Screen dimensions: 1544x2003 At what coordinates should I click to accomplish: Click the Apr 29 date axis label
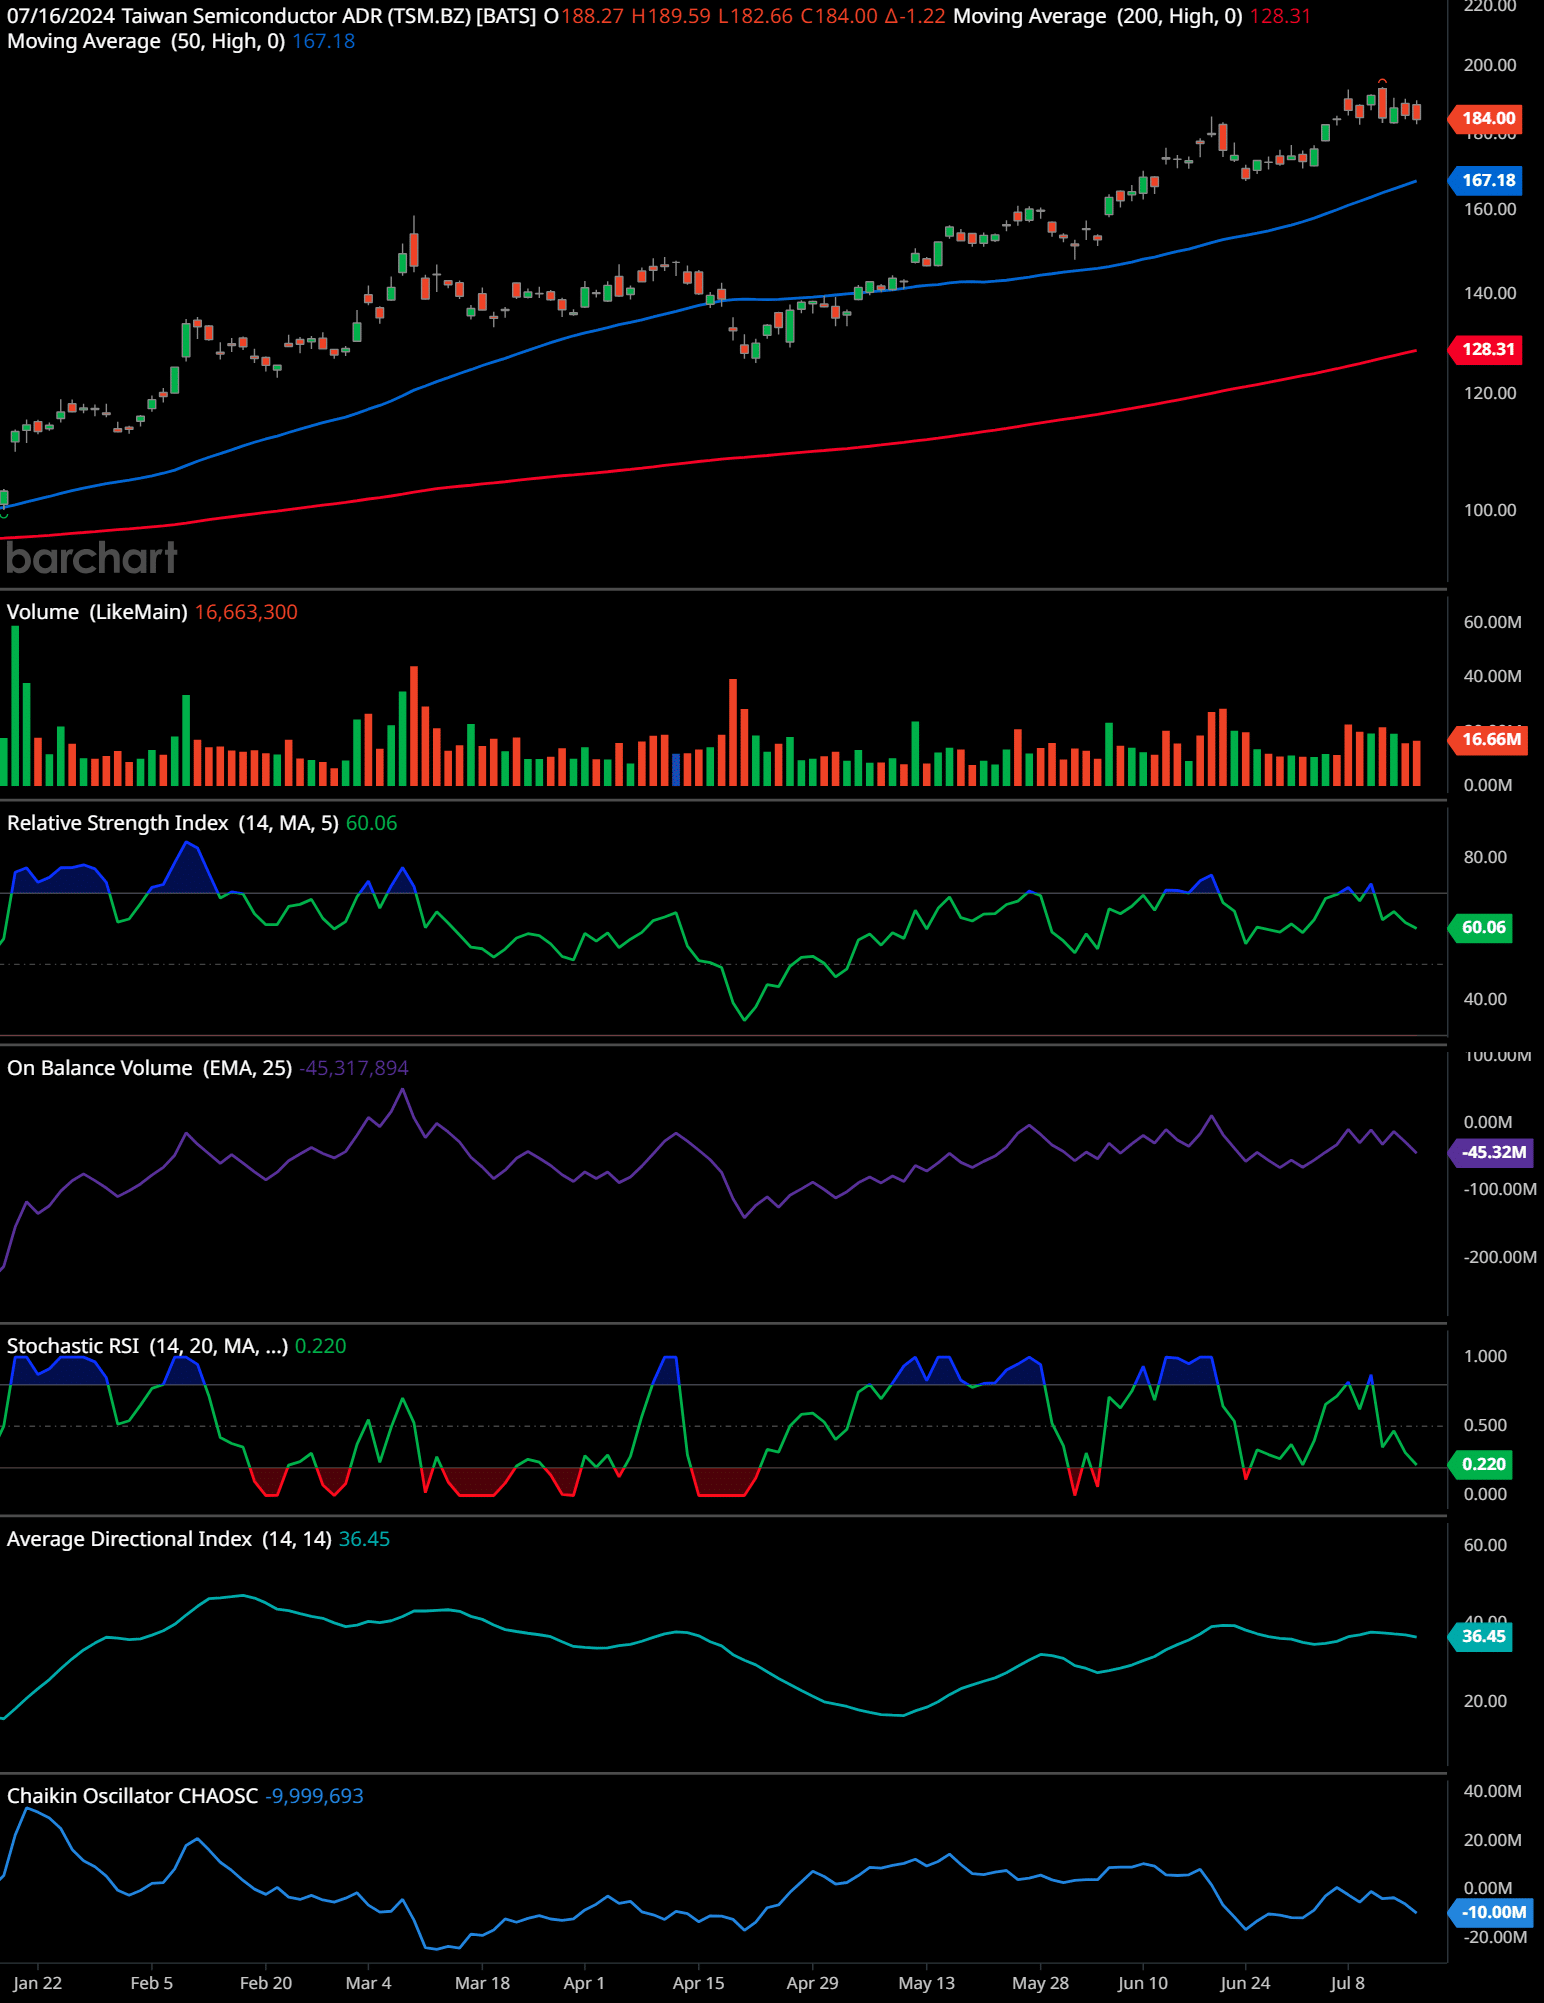click(812, 1983)
